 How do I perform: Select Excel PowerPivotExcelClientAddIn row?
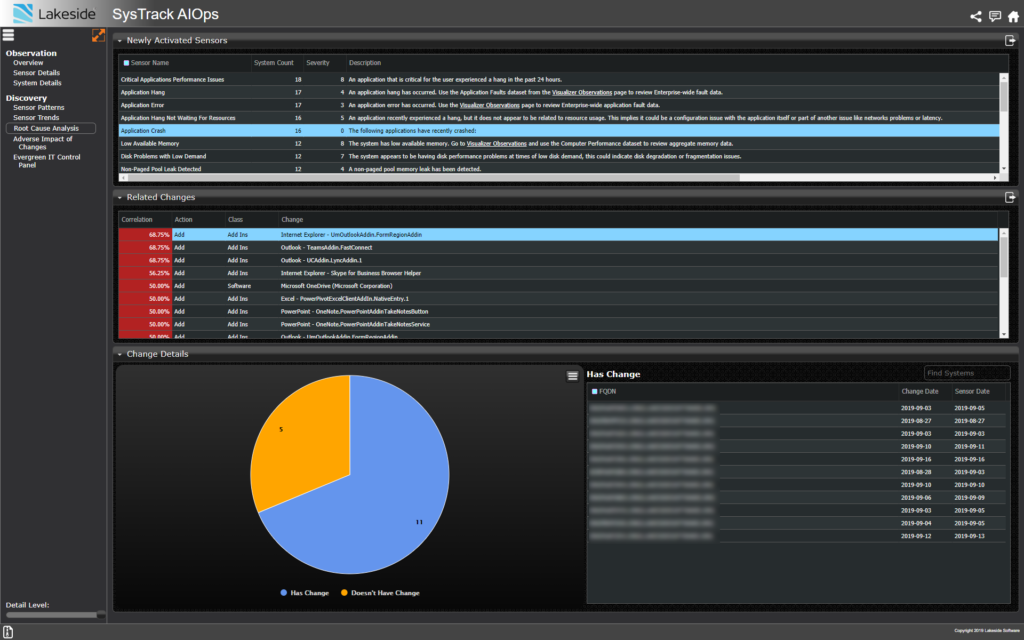(x=558, y=298)
